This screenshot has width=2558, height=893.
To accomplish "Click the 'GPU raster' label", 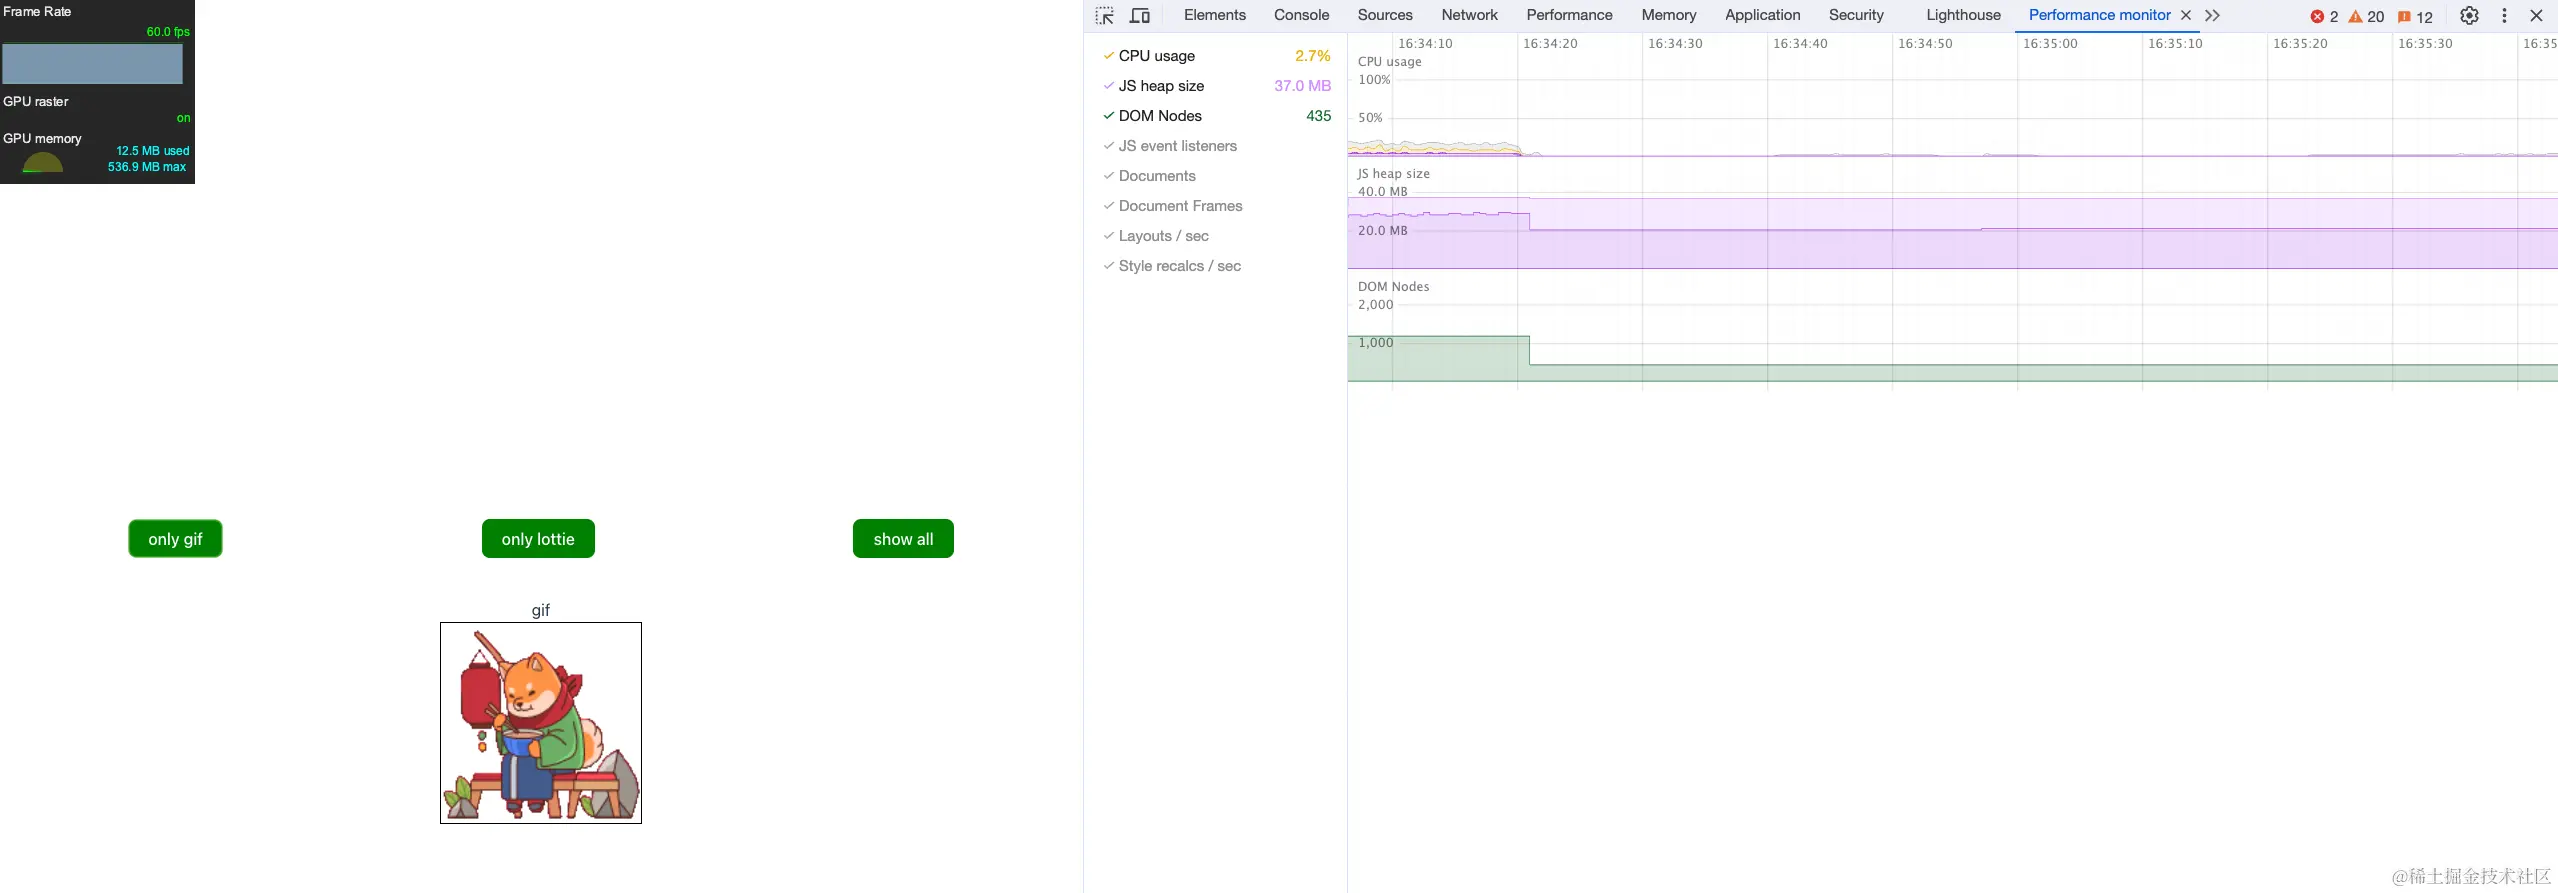I will coord(36,102).
